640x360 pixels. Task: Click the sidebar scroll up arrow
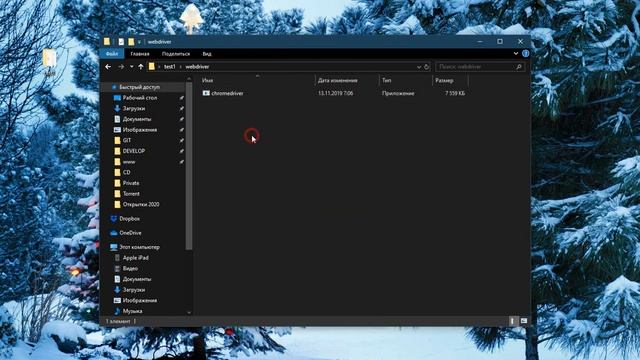tap(189, 79)
